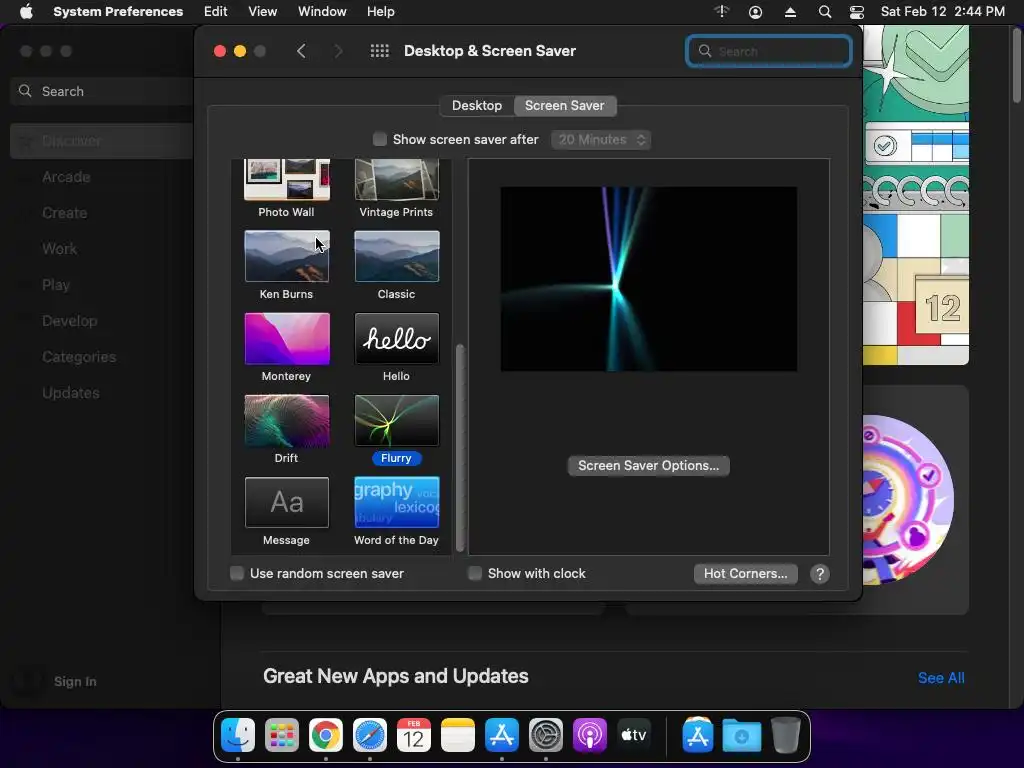Launch Safari from the Dock

[370, 735]
